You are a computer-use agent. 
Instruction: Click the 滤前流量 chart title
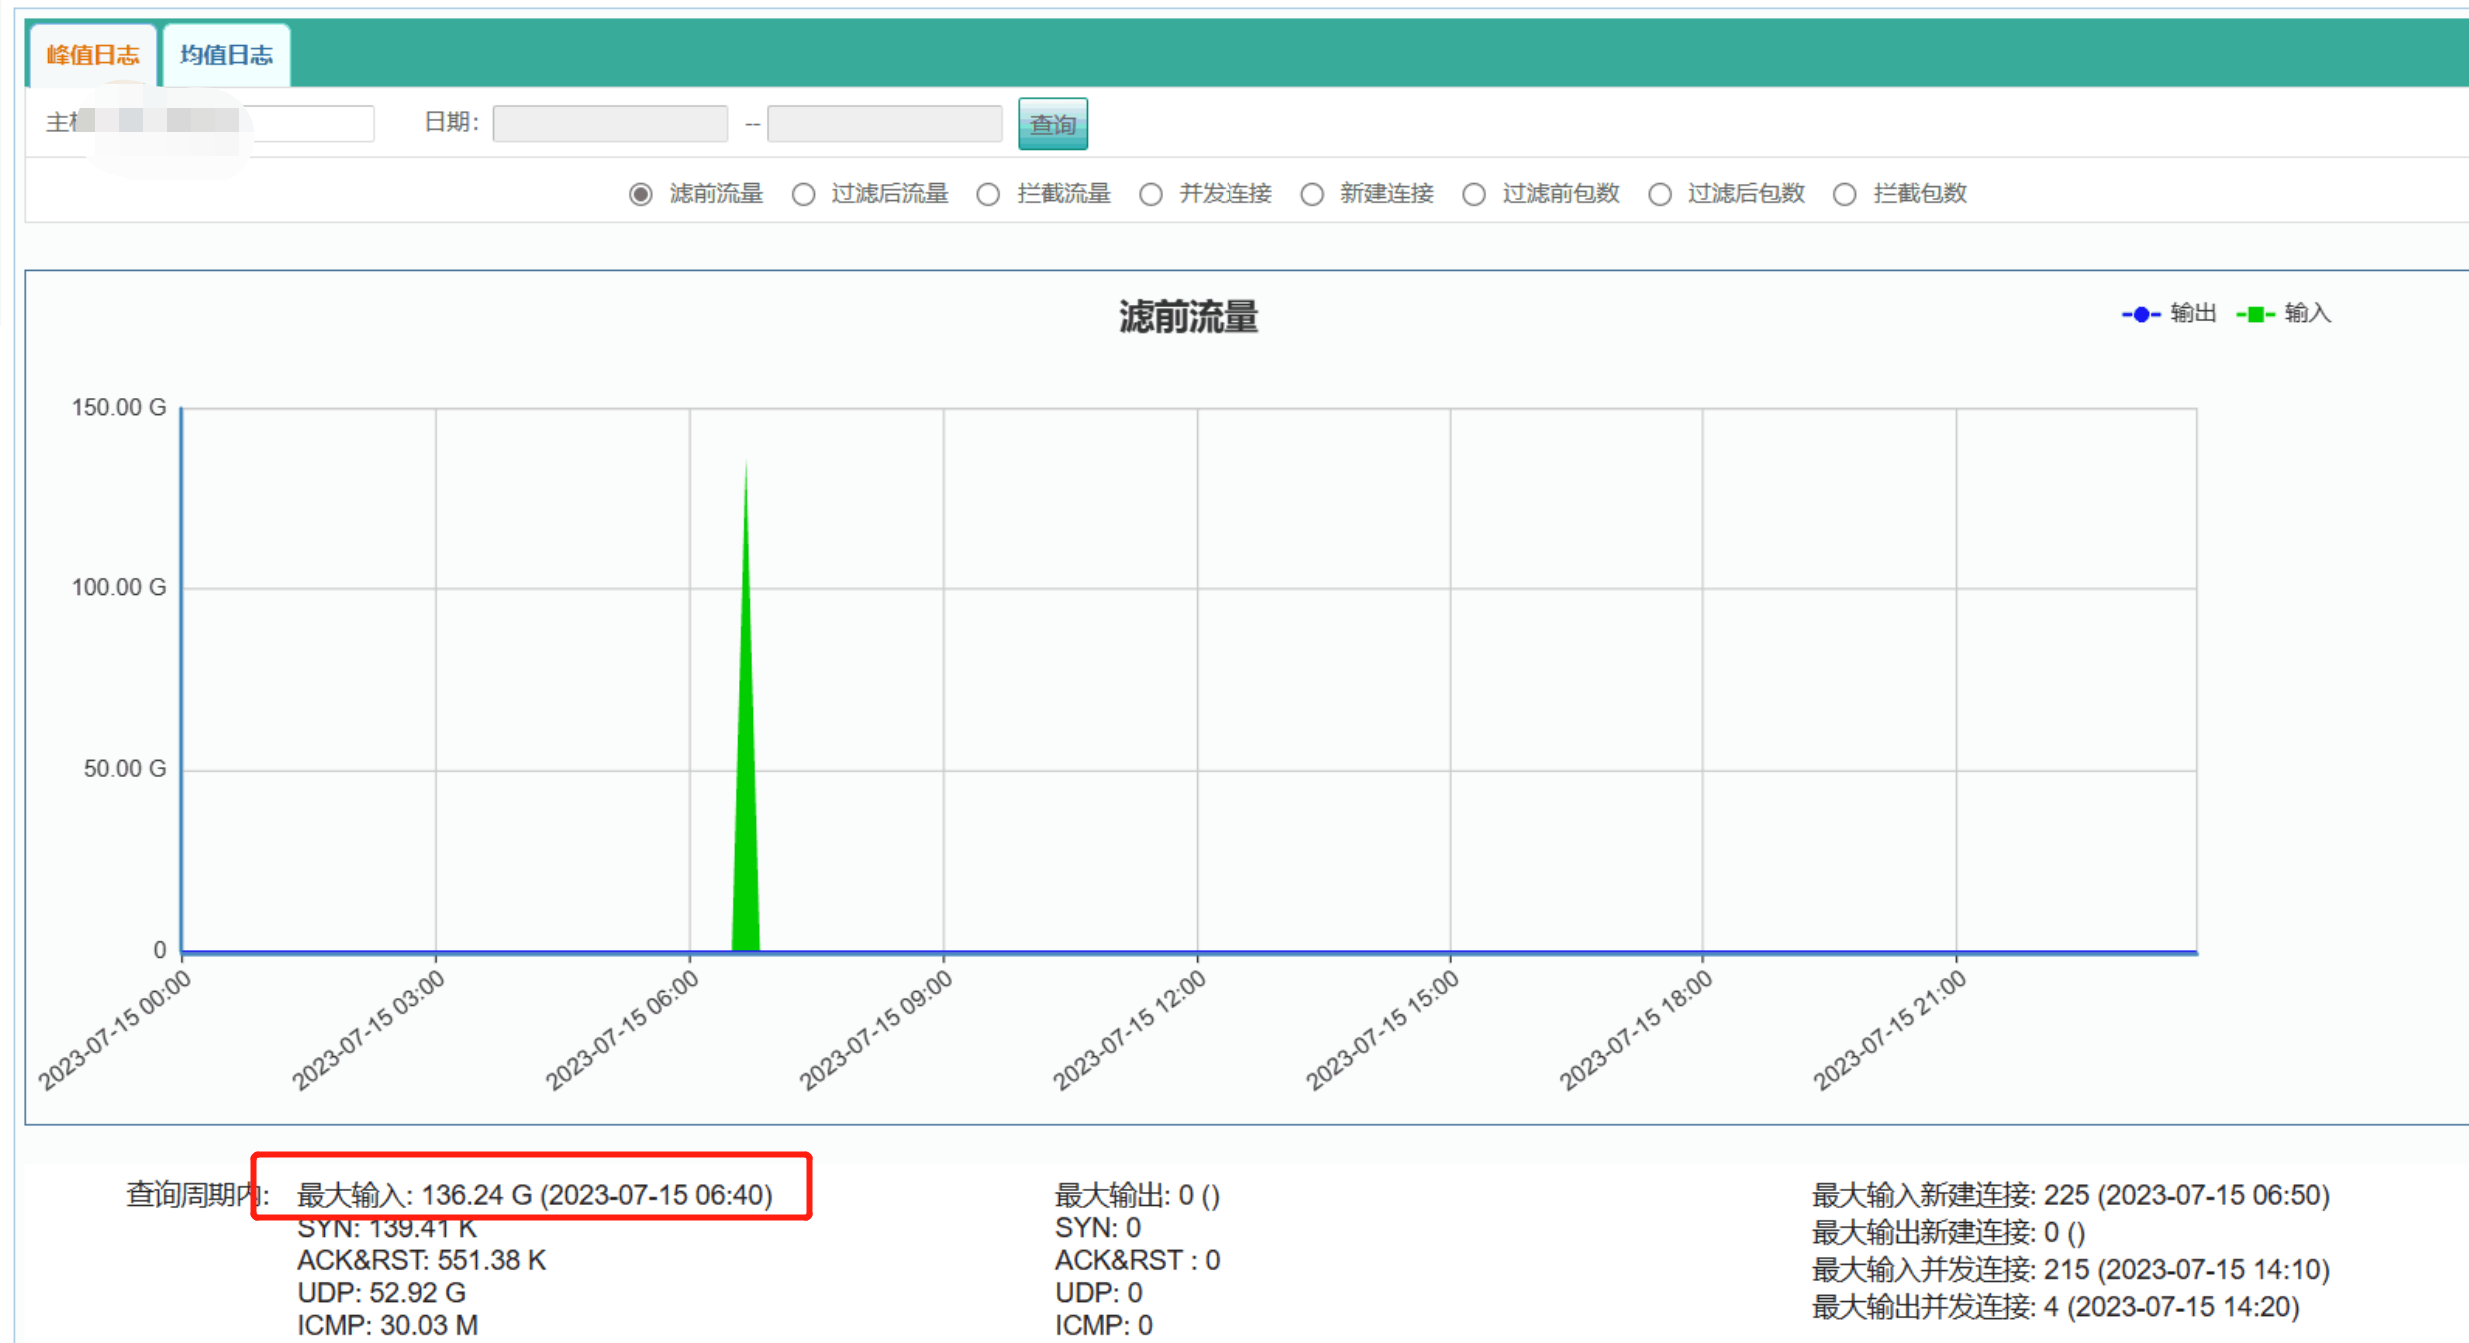coord(1187,317)
